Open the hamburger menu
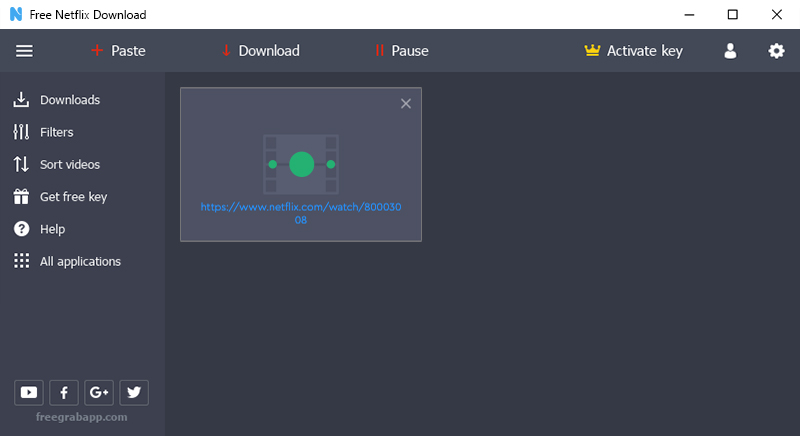The width and height of the screenshot is (800, 436). pos(24,51)
